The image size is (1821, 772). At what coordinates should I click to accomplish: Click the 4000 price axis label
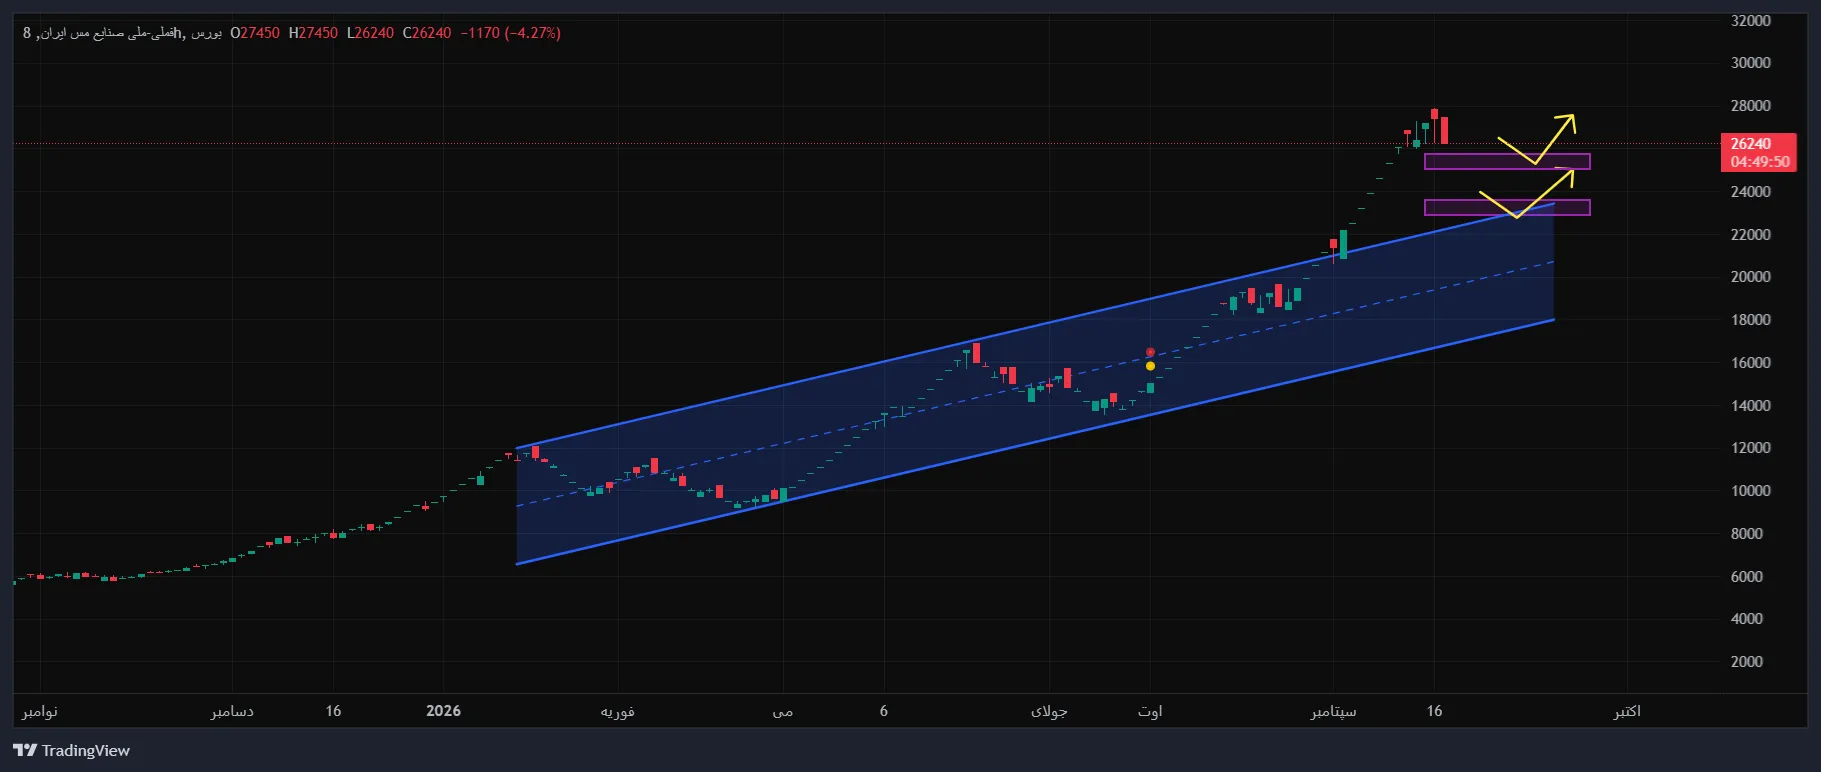(1746, 618)
